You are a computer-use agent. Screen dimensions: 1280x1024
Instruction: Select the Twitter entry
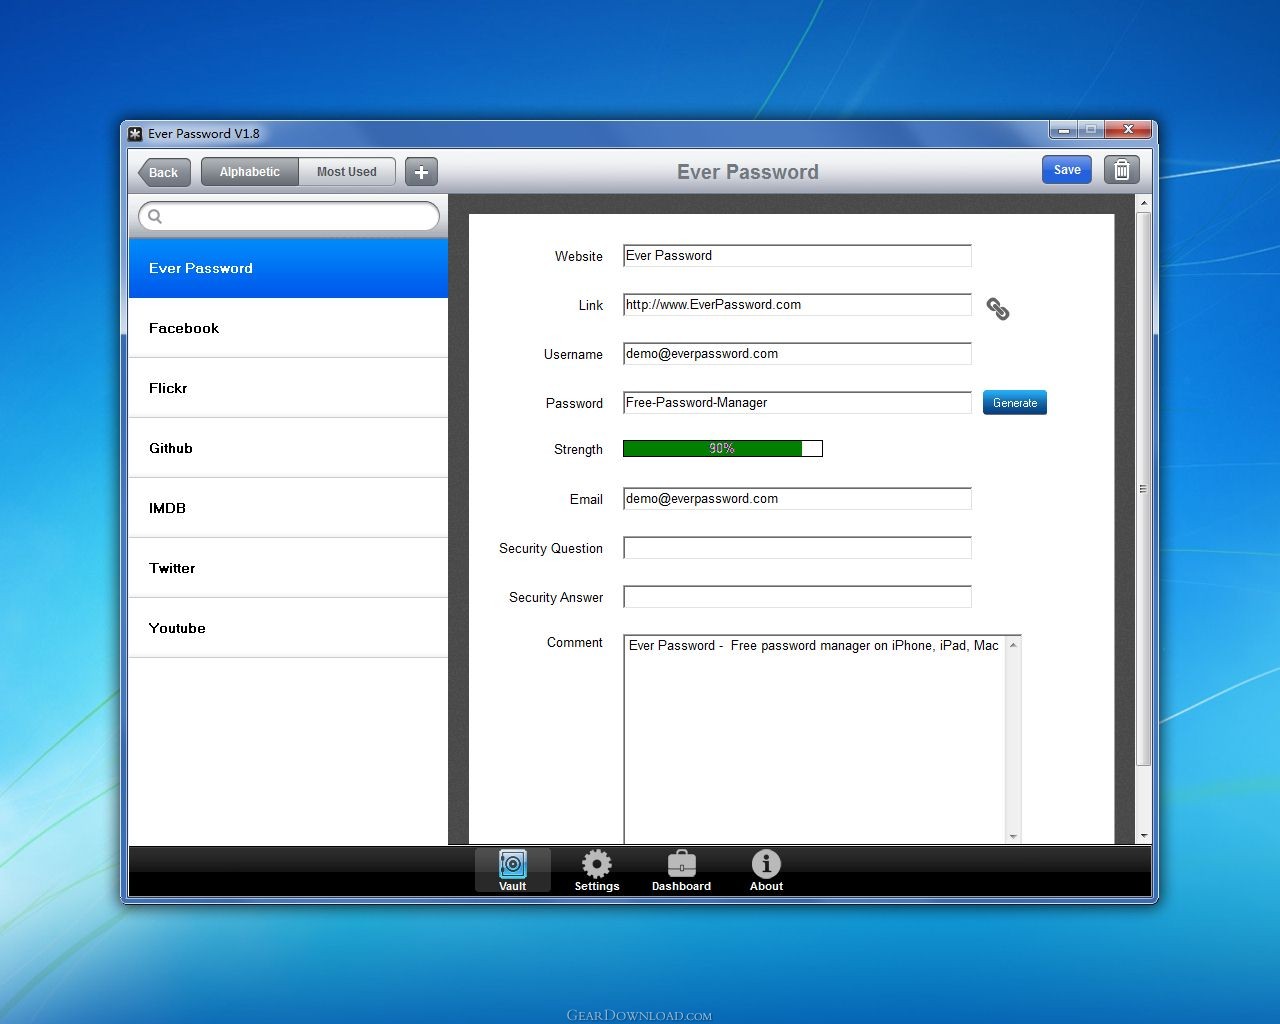288,568
